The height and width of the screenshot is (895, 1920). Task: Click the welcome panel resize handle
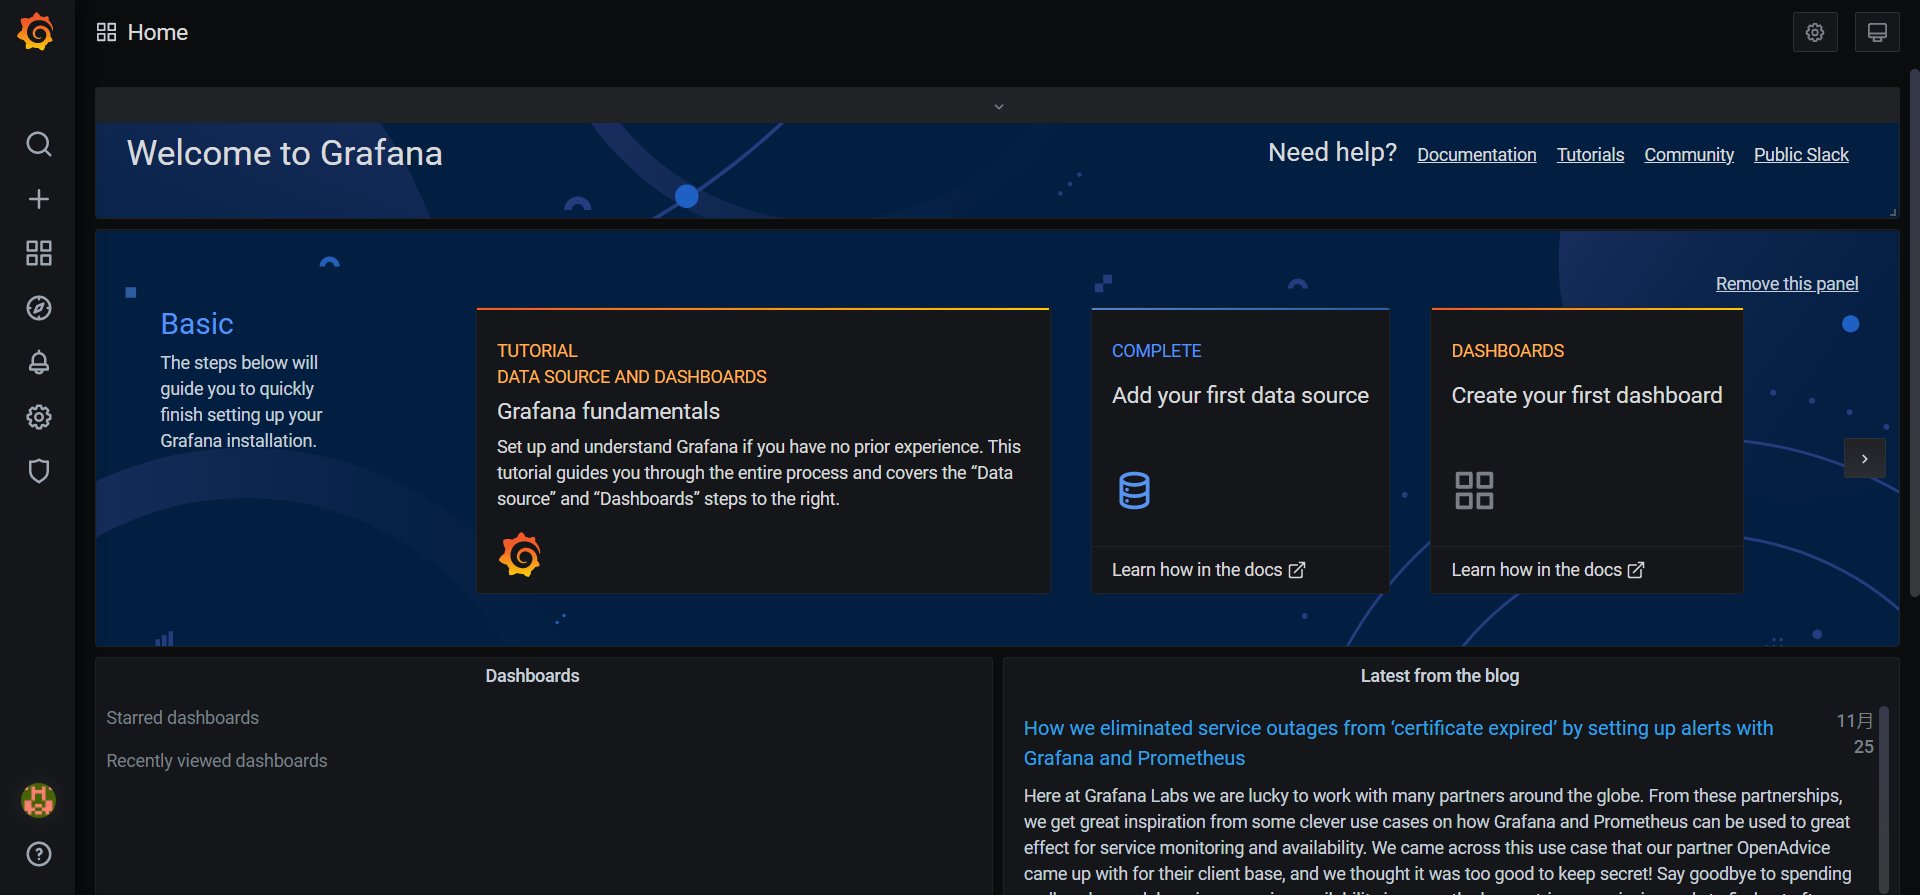[1893, 212]
